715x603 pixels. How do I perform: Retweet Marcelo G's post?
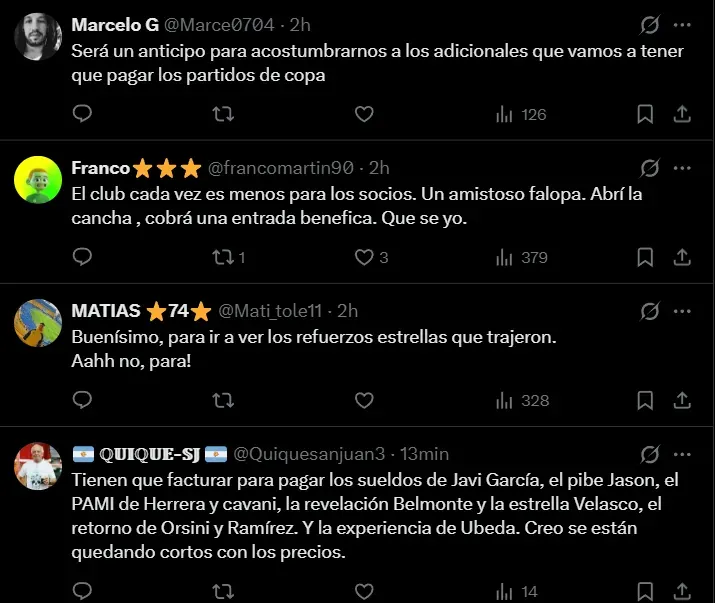point(225,114)
